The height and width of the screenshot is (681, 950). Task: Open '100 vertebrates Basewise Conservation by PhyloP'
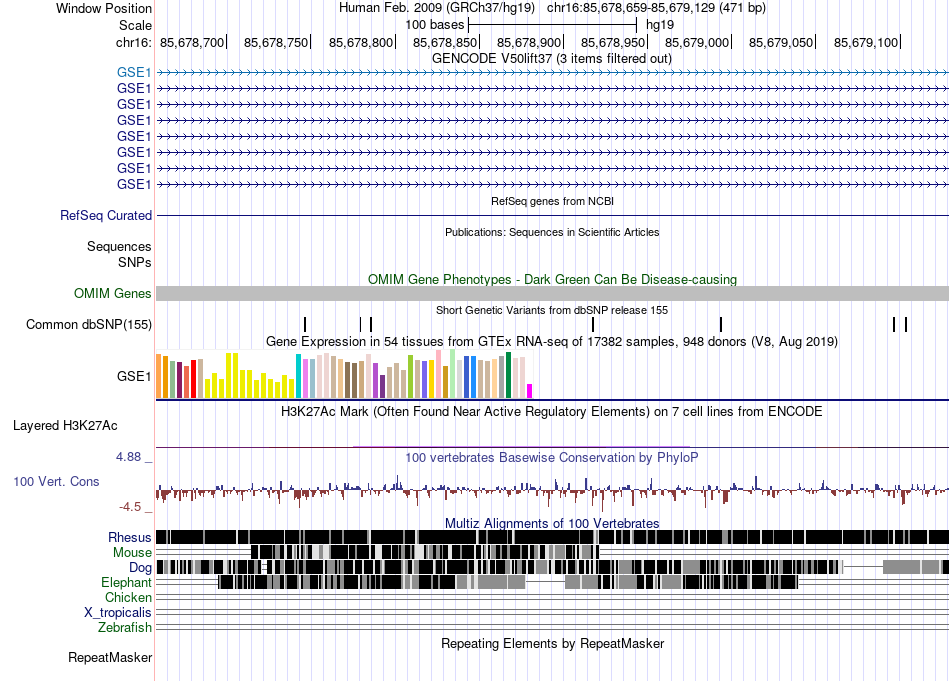(x=552, y=457)
